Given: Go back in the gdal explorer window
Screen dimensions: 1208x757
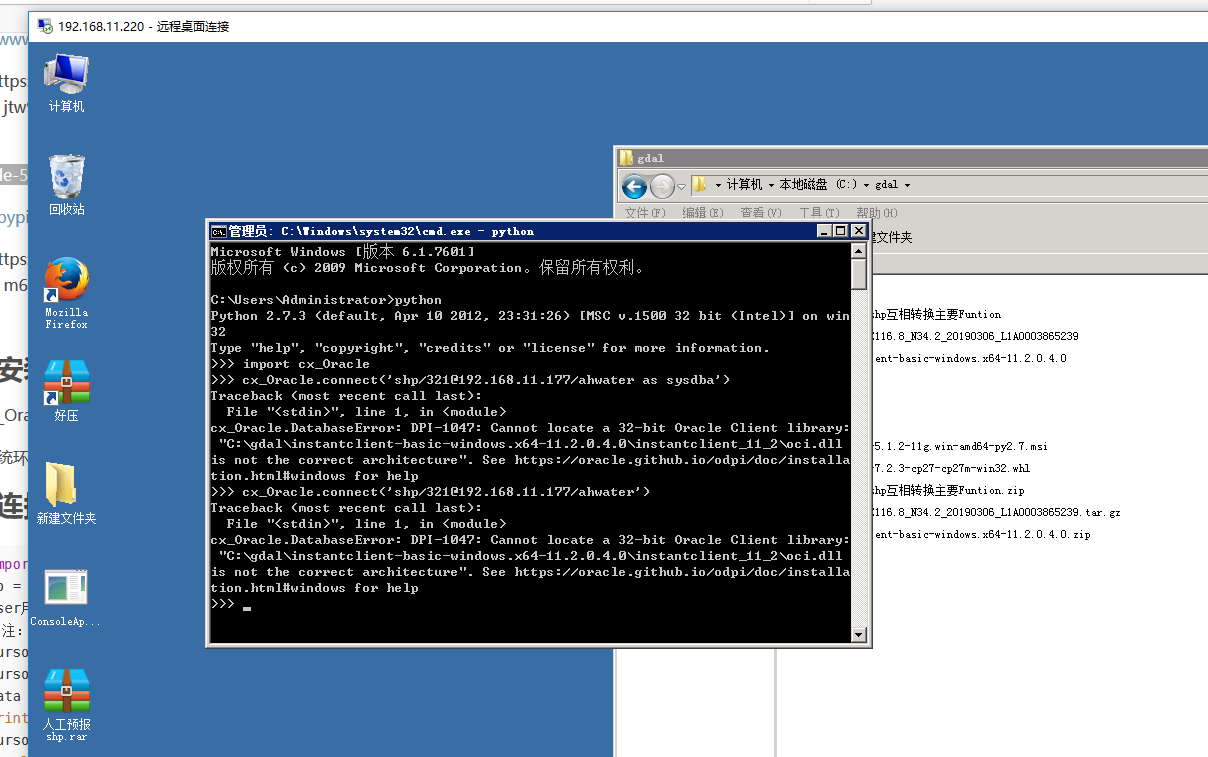Looking at the screenshot, I should pyautogui.click(x=634, y=186).
